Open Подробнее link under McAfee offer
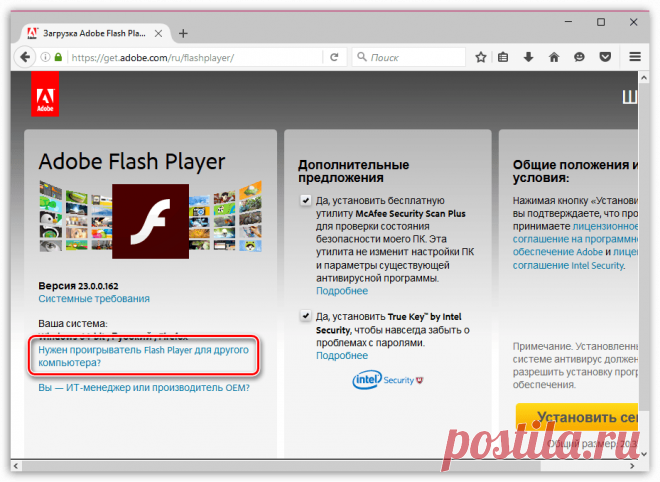This screenshot has width=660, height=482. [x=342, y=291]
